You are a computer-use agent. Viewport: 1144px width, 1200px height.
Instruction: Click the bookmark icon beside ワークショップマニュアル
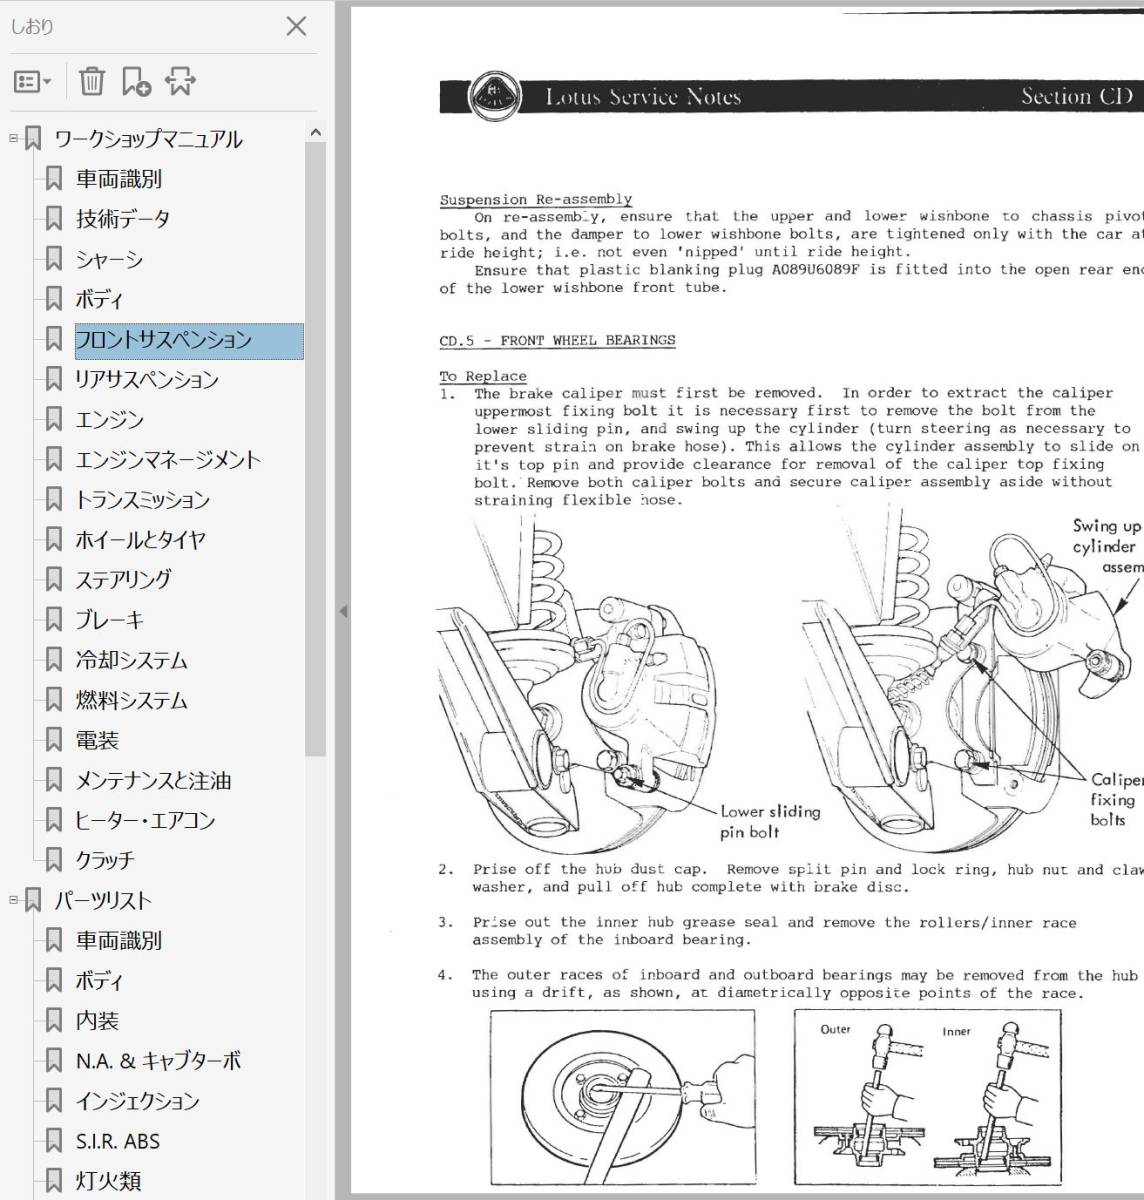pyautogui.click(x=33, y=139)
